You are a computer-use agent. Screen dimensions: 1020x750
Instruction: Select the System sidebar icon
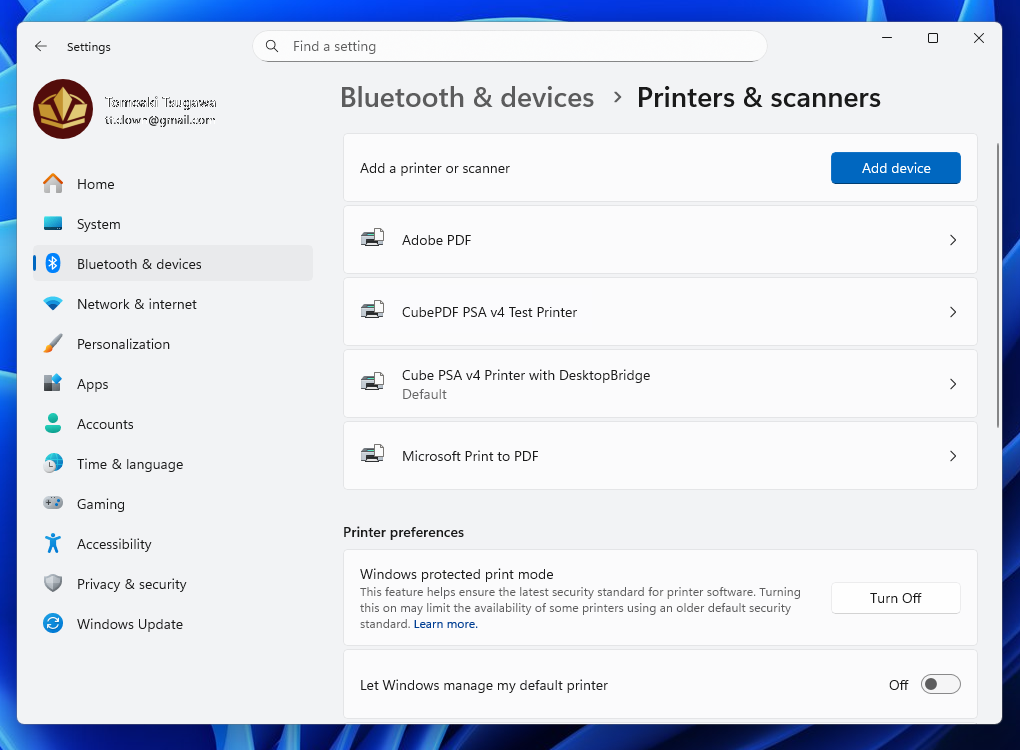point(52,224)
